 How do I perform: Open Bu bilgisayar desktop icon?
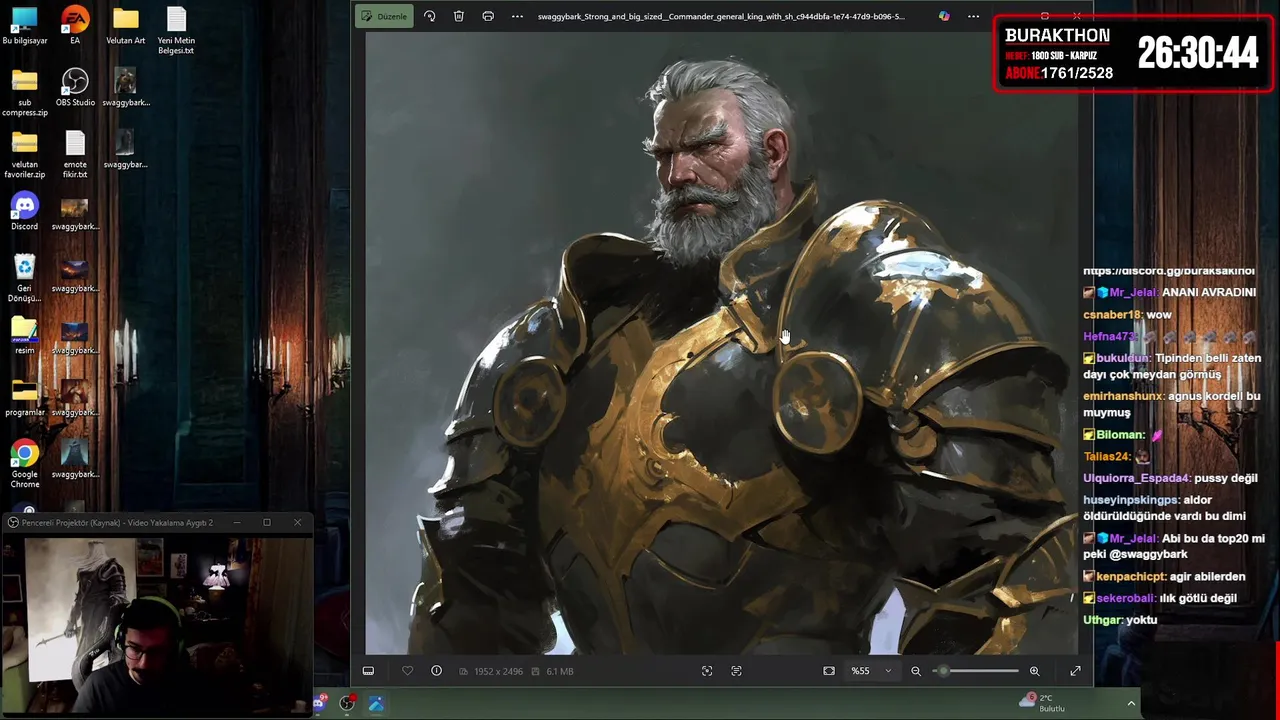[25, 26]
